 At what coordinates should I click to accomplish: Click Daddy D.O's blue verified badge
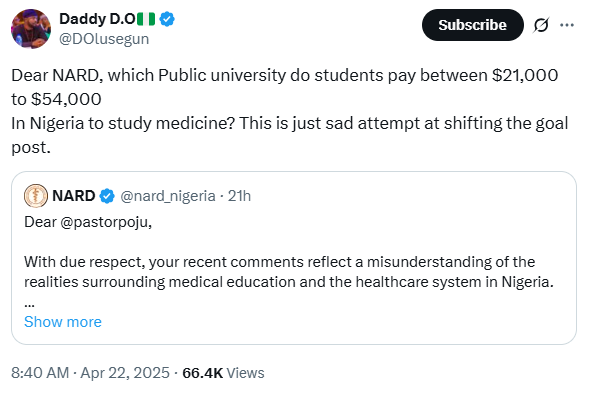click(167, 19)
